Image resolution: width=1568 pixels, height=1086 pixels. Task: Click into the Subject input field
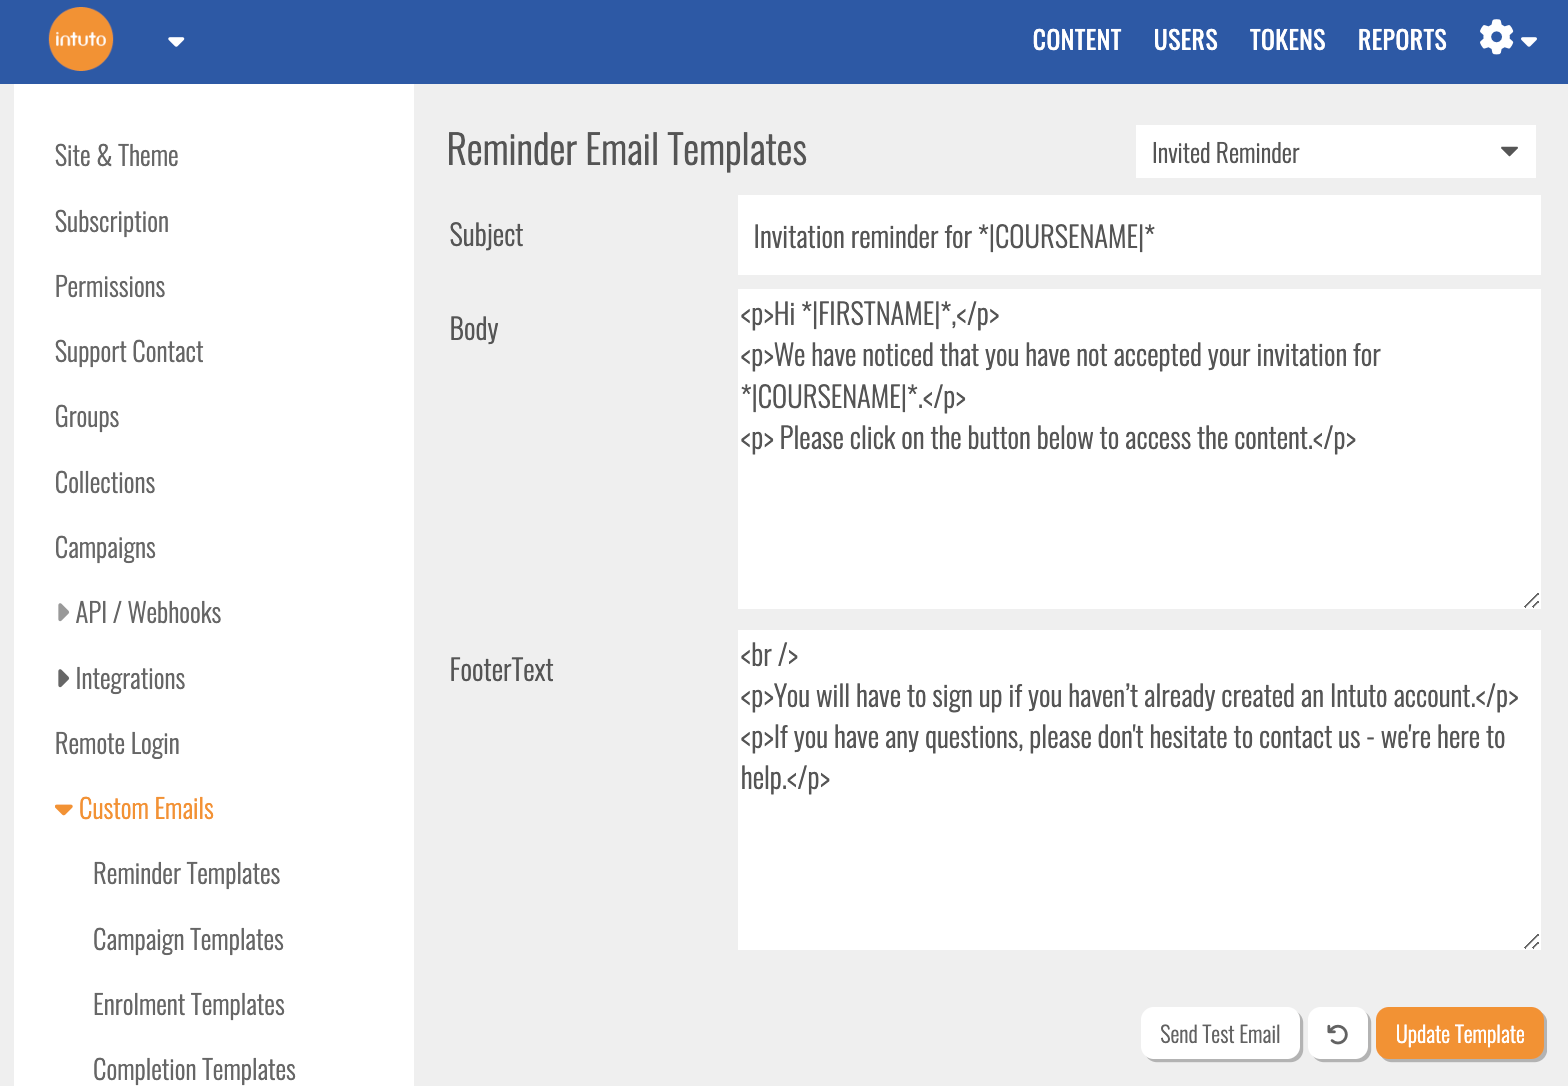(x=1138, y=236)
